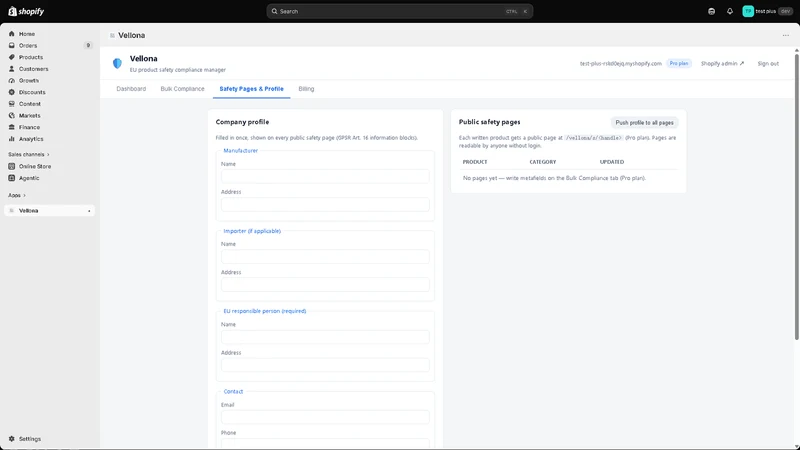Click the Manufacturer Address field
Screen dimensions: 800x450
click(x=325, y=205)
